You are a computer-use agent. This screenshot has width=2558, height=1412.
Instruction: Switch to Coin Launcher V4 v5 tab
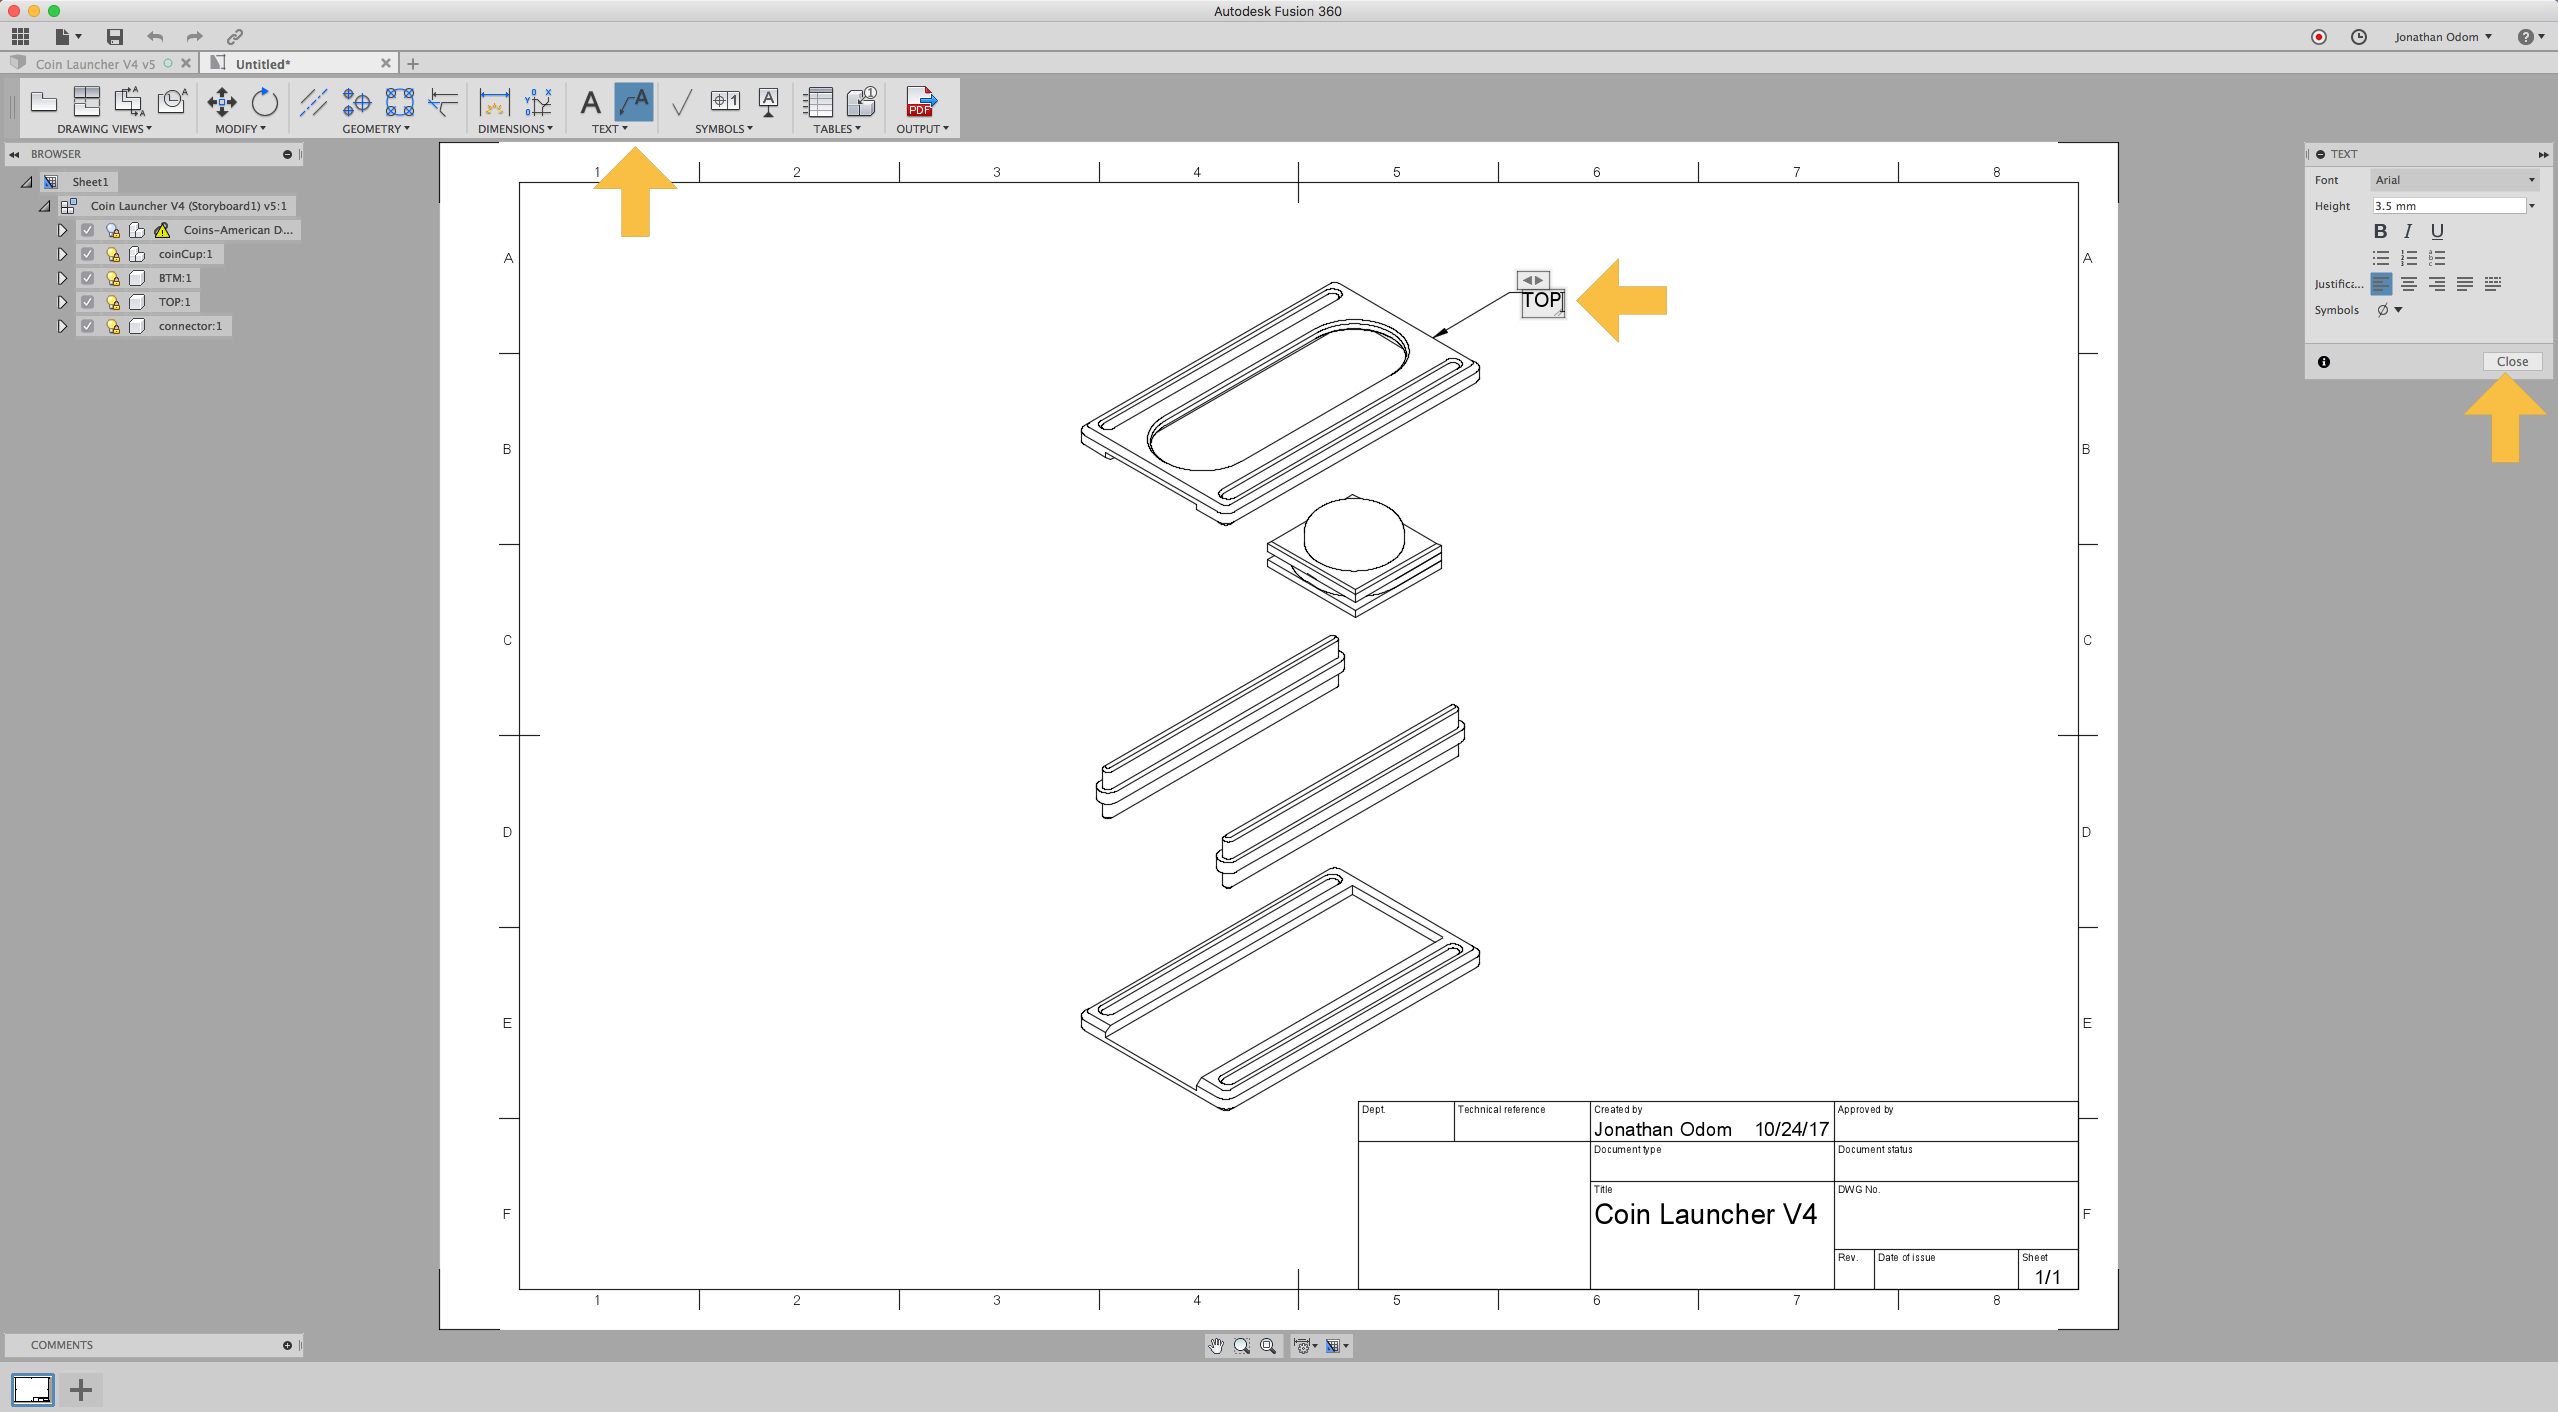click(x=95, y=63)
